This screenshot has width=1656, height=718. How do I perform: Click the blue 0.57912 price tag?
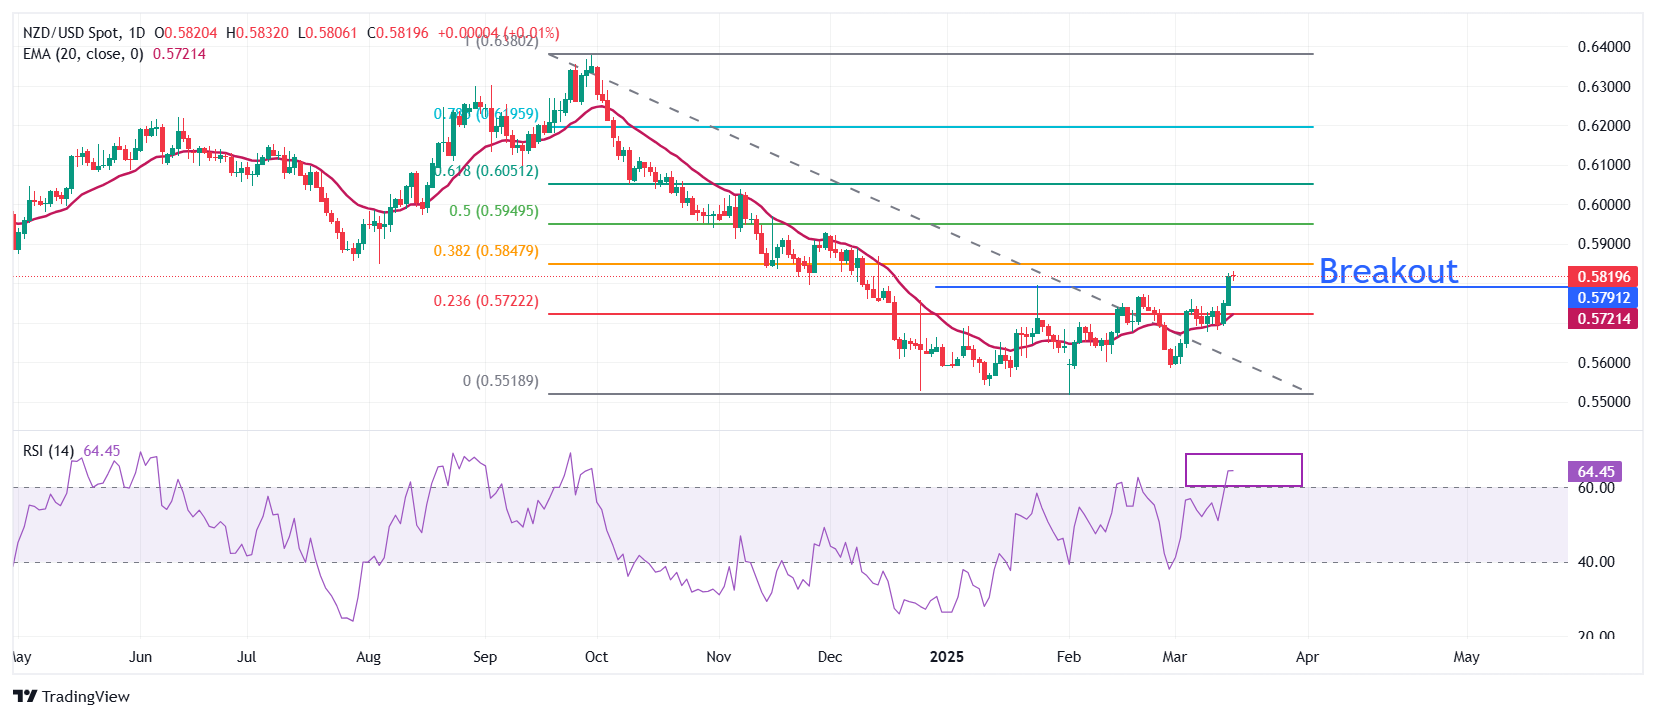point(1603,298)
